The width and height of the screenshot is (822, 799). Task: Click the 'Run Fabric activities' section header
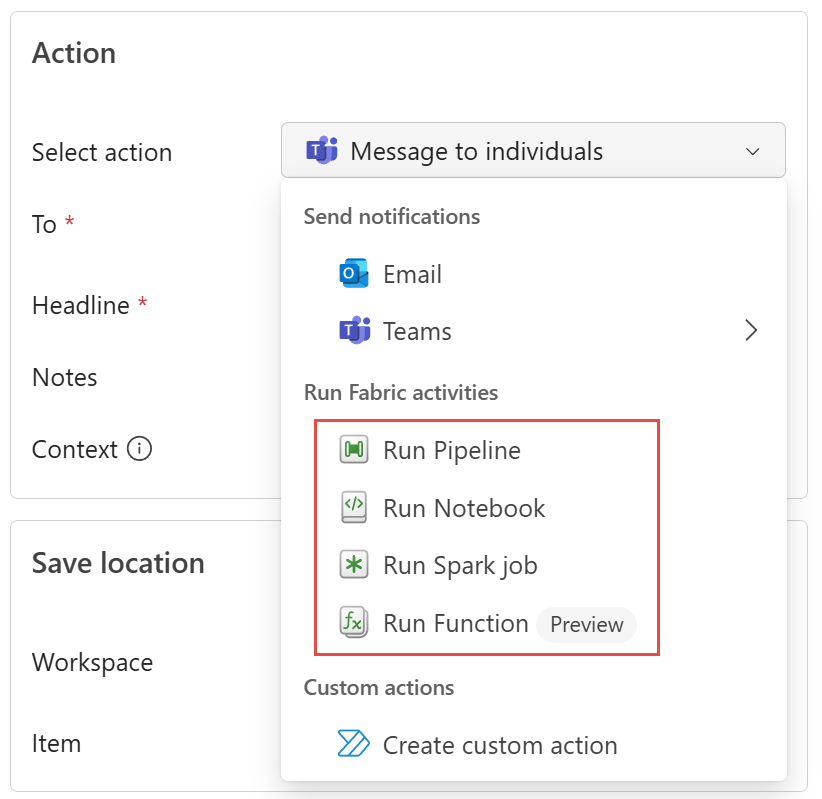click(401, 392)
